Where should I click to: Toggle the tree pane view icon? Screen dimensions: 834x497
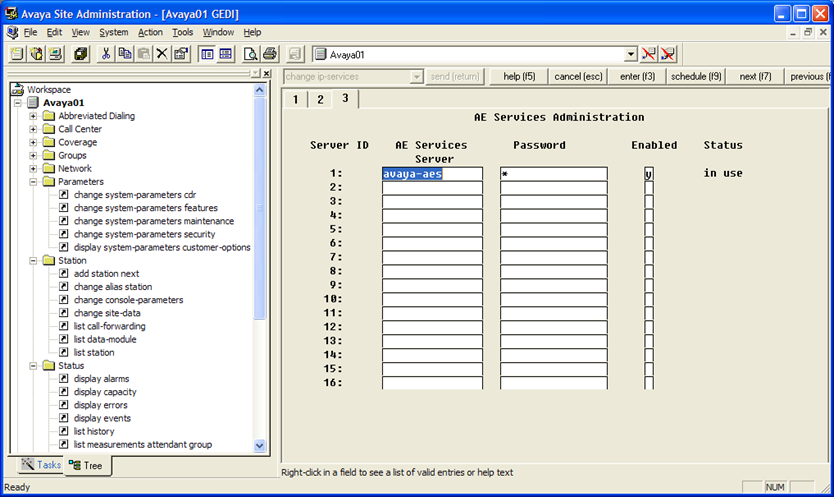click(207, 54)
